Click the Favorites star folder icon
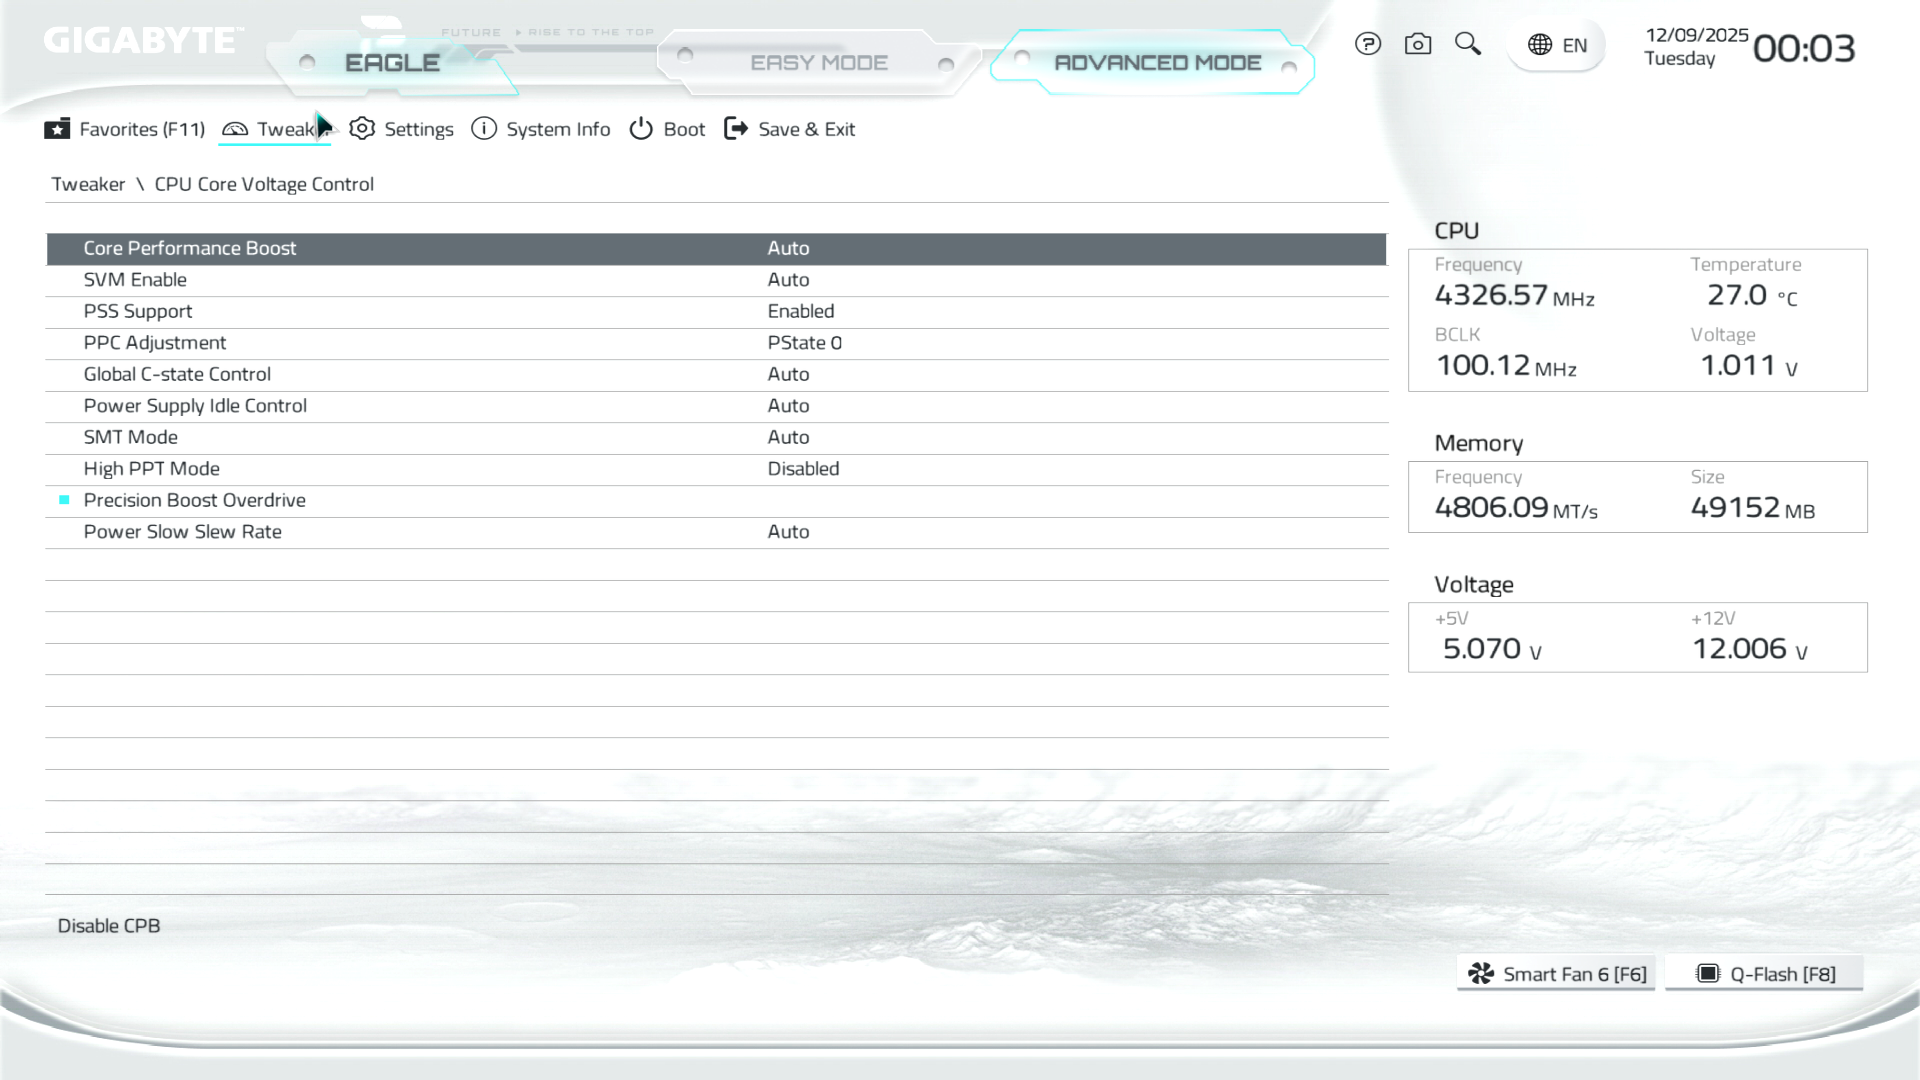The width and height of the screenshot is (1920, 1080). pos(57,129)
